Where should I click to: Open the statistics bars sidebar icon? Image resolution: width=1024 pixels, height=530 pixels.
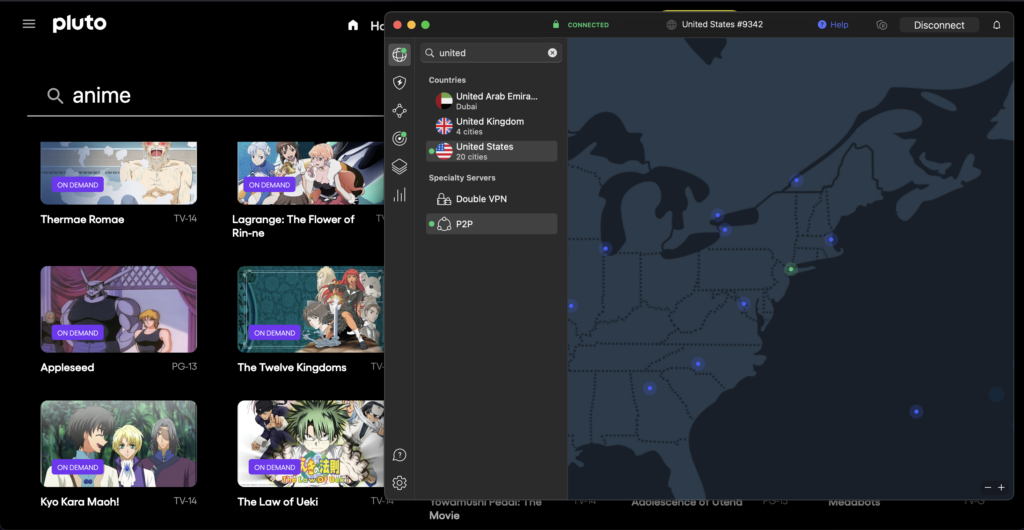[400, 195]
